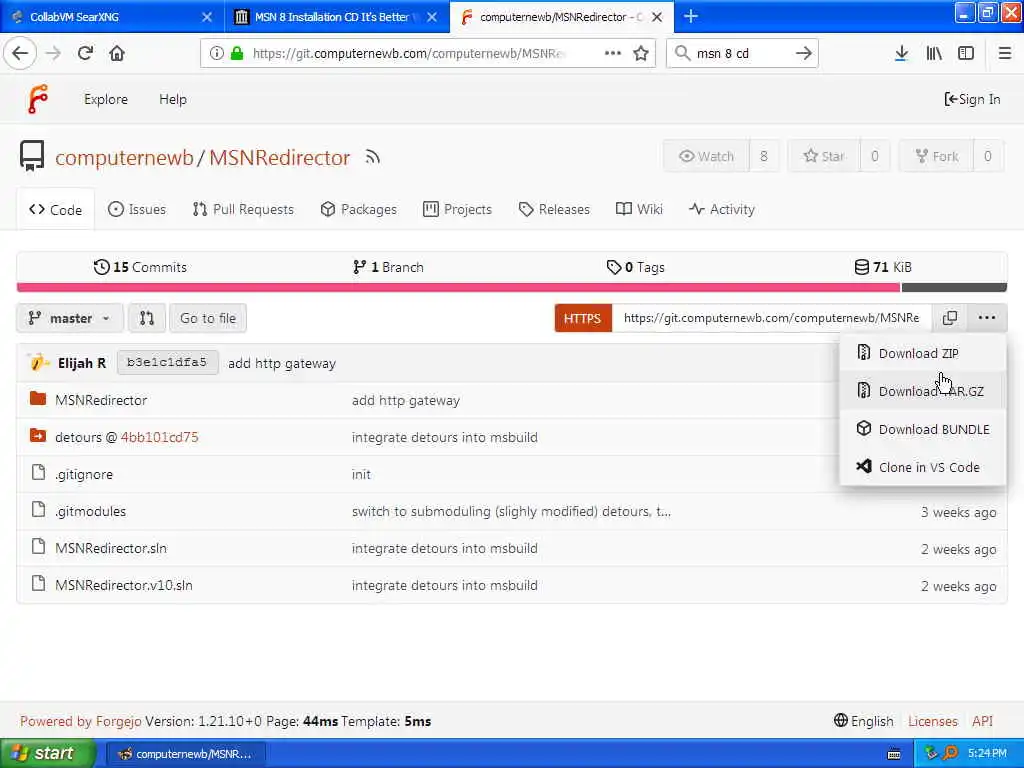Click the Go to file button
Viewport: 1024px width, 768px height.
pyautogui.click(x=208, y=318)
